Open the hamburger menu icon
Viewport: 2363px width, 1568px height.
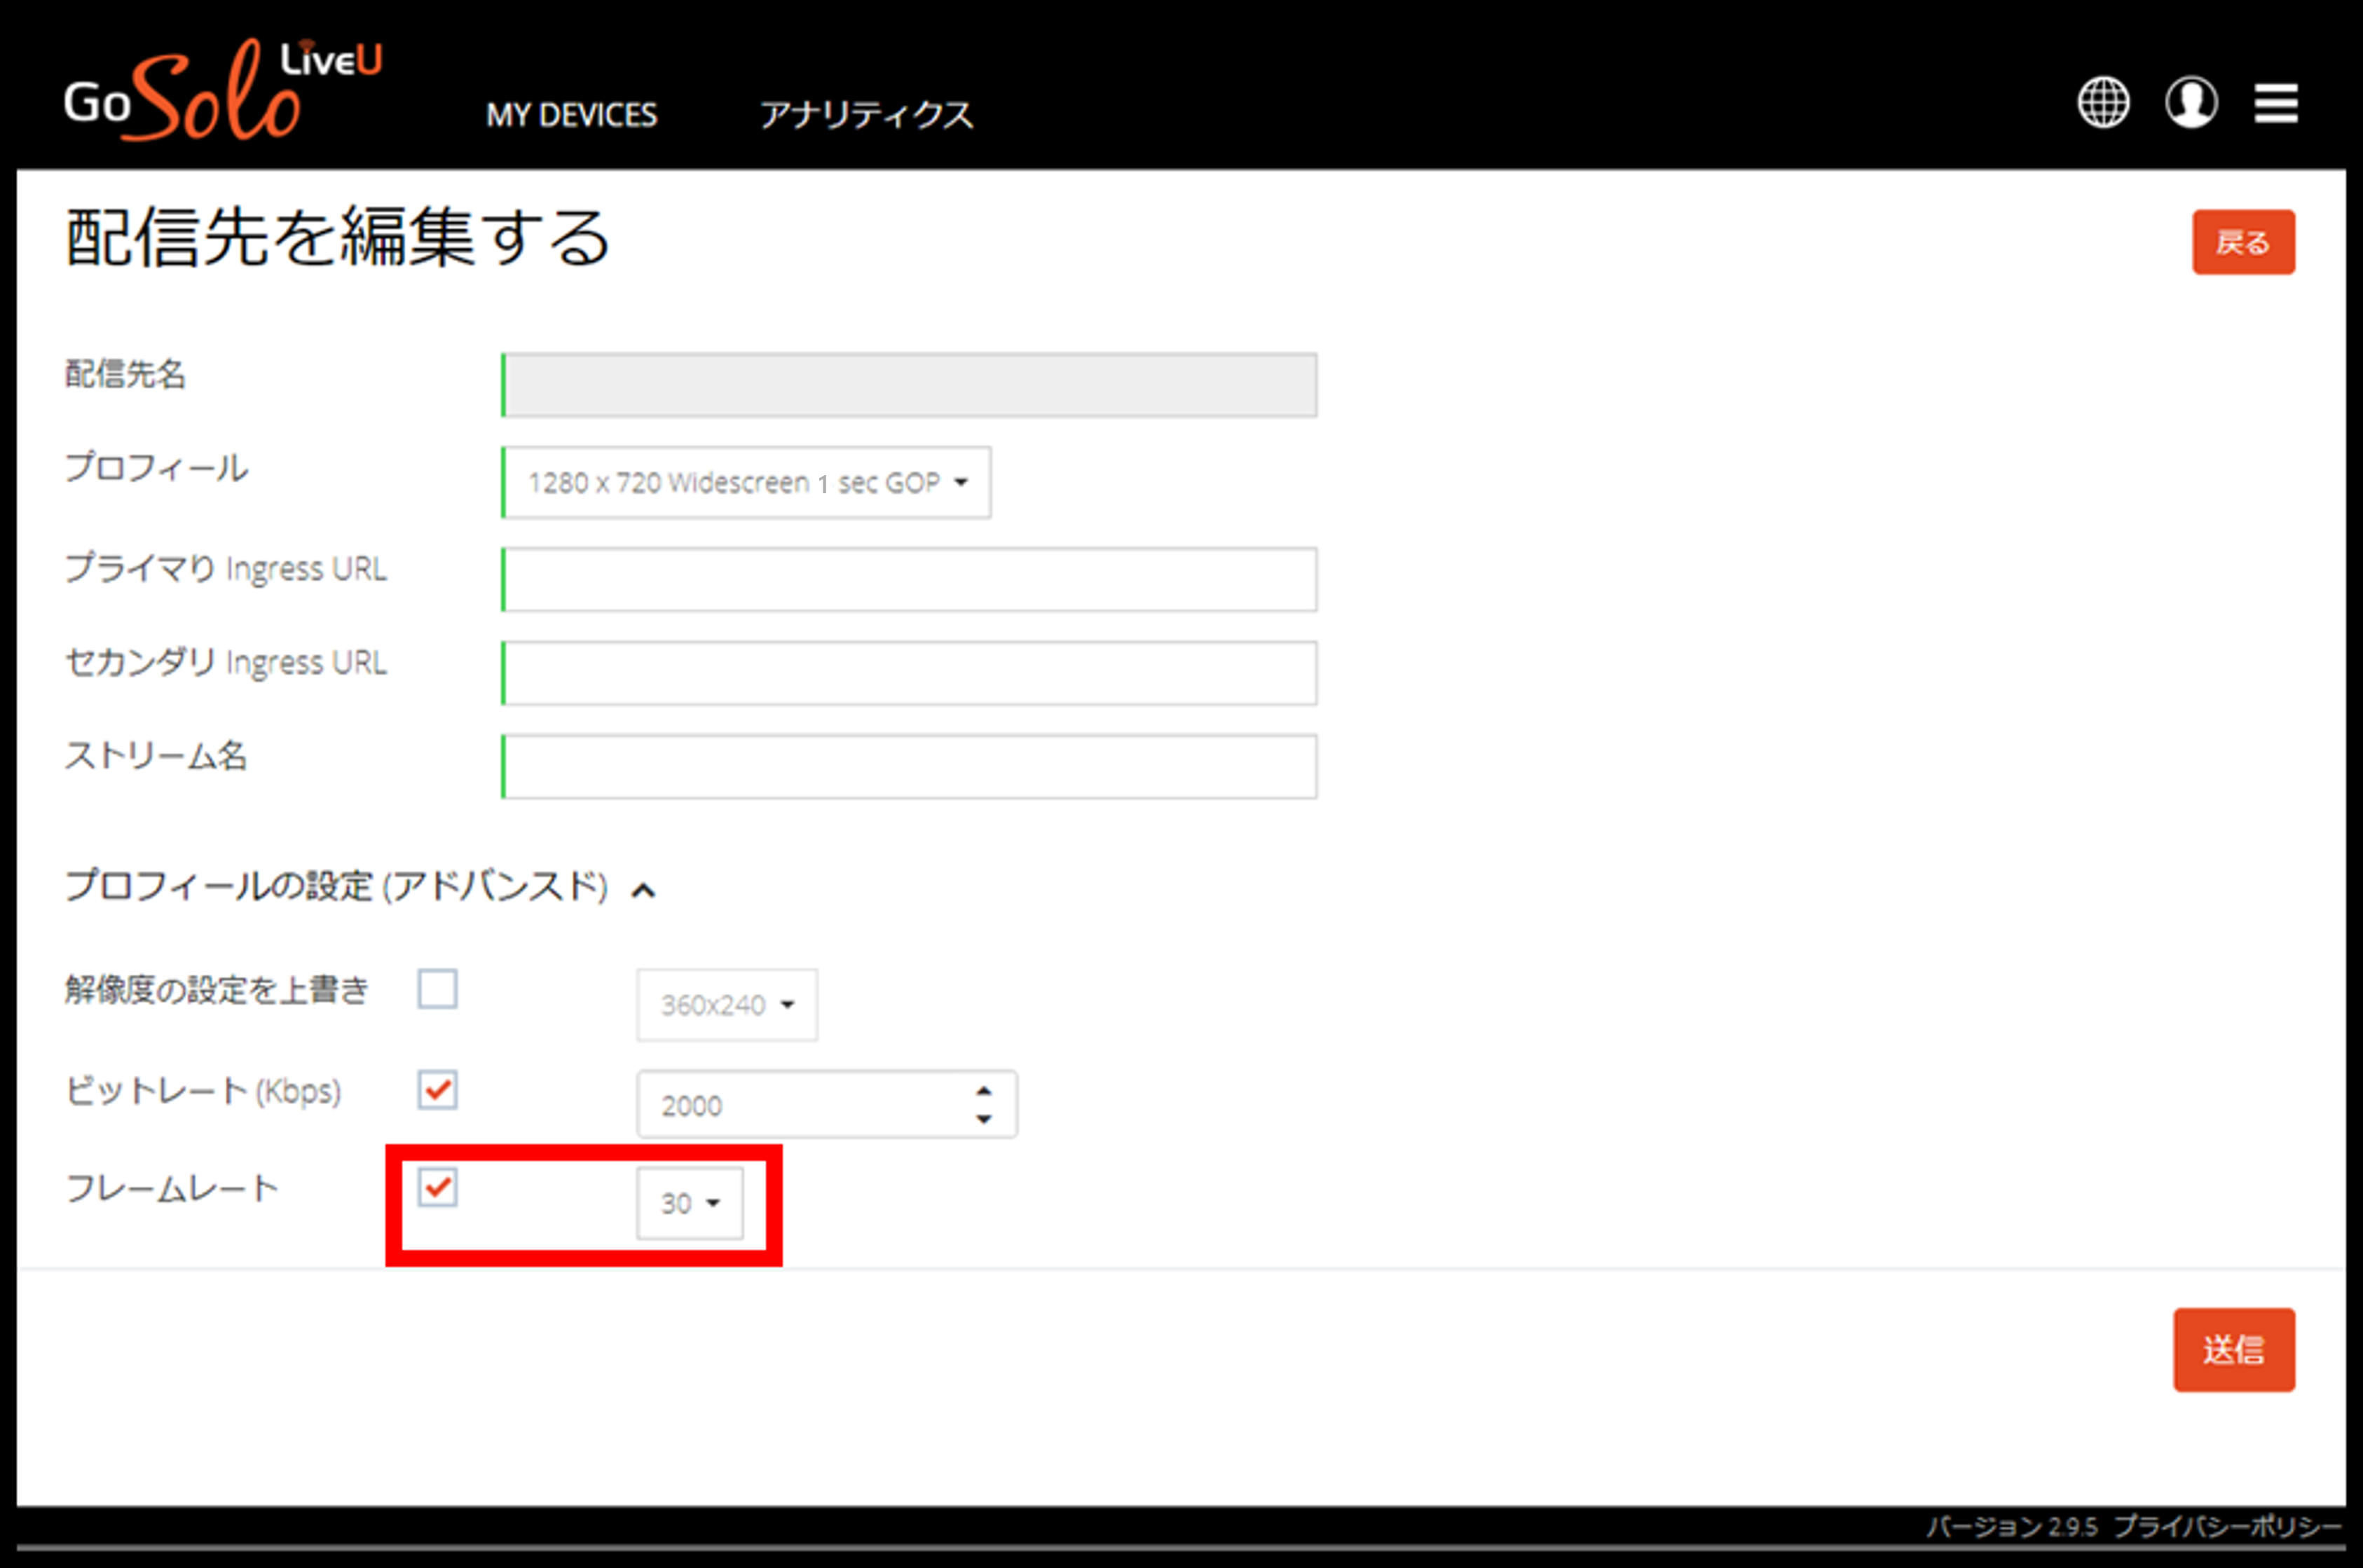(2276, 103)
